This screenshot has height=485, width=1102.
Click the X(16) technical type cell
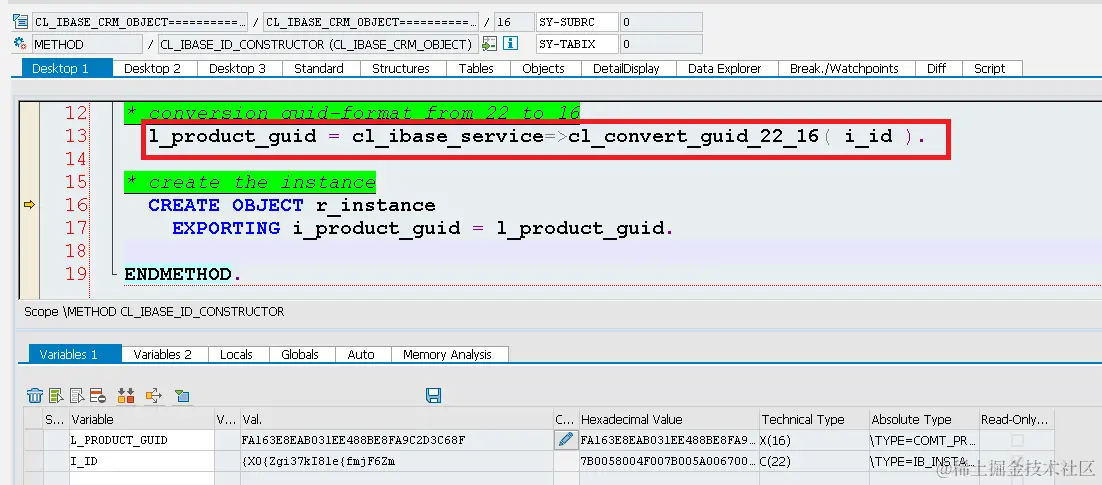click(x=814, y=441)
